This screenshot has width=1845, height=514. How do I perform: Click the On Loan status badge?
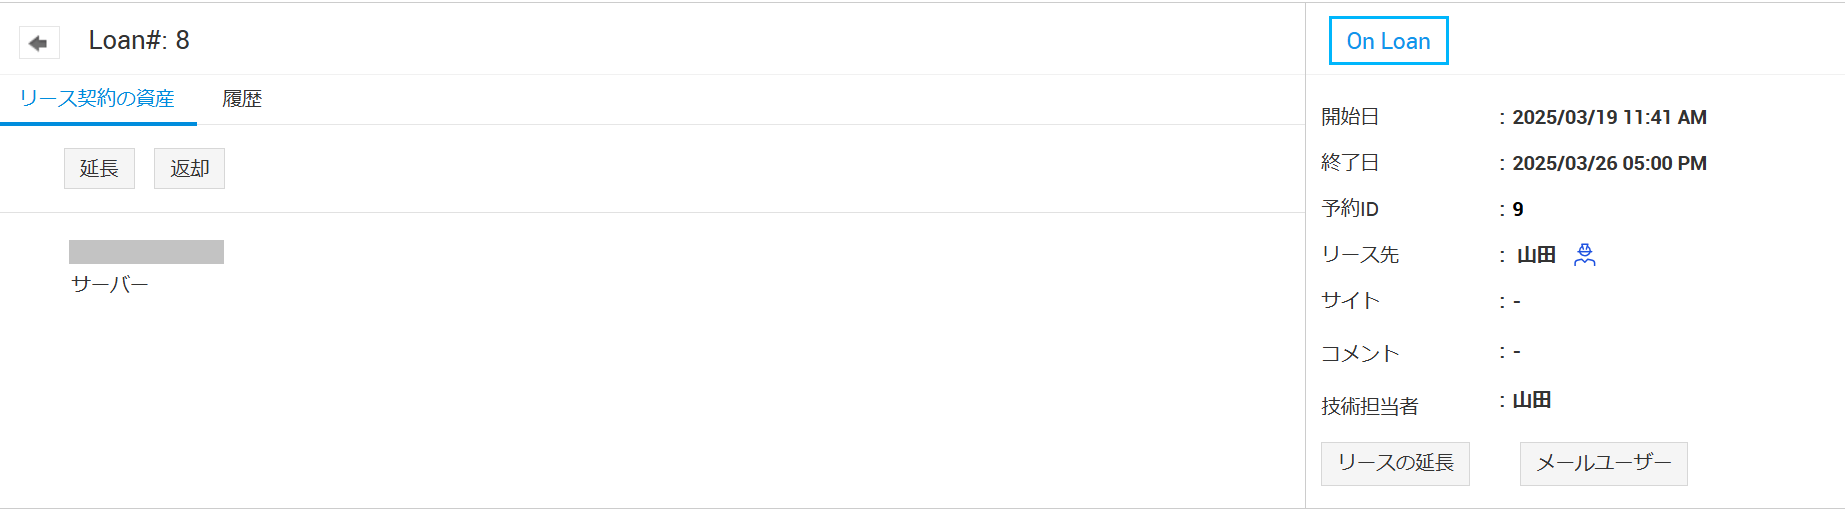(1388, 41)
